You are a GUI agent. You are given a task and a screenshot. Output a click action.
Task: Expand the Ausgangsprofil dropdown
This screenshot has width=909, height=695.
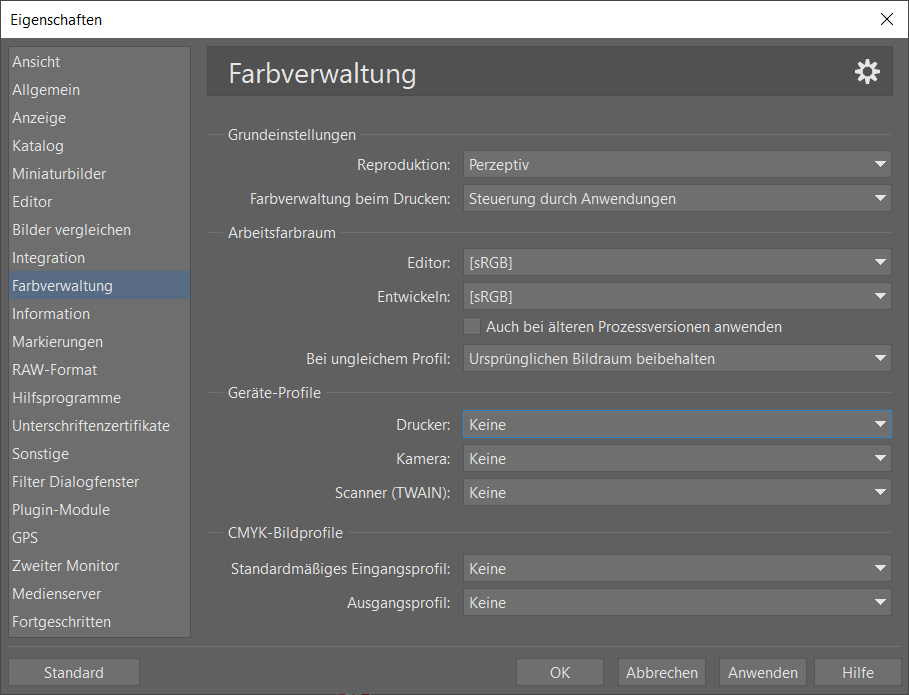(676, 603)
